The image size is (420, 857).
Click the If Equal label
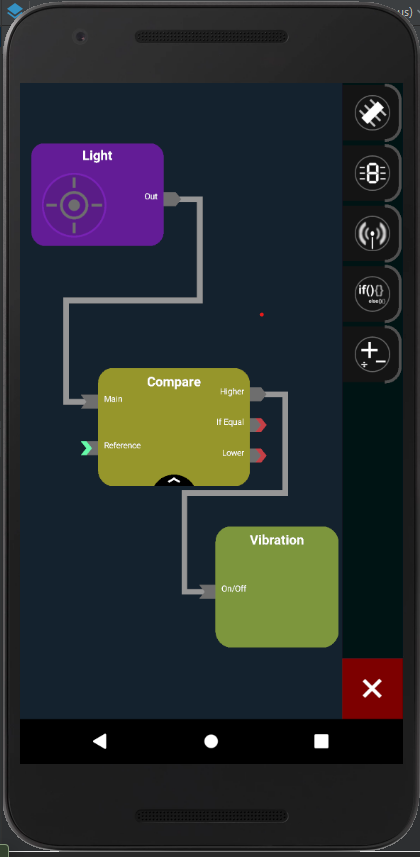(x=230, y=422)
